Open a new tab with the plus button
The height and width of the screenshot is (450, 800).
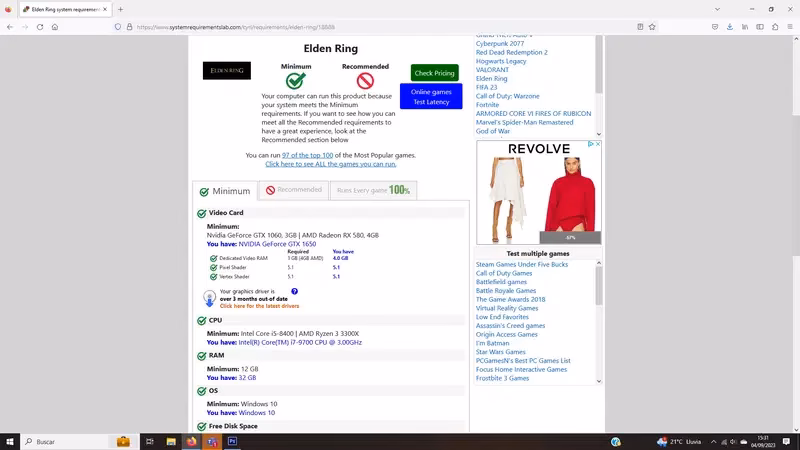point(120,9)
